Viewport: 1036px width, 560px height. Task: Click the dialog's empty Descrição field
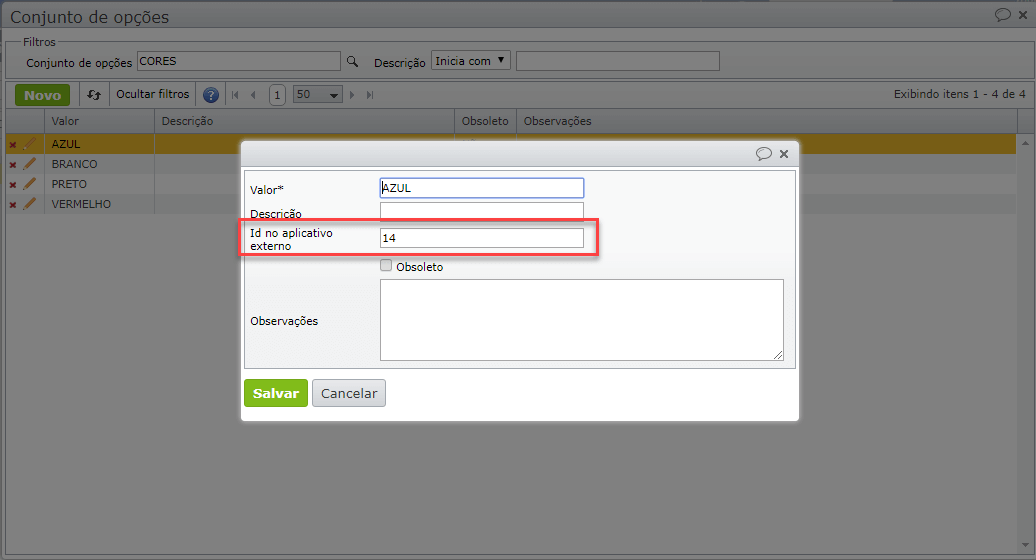click(482, 211)
